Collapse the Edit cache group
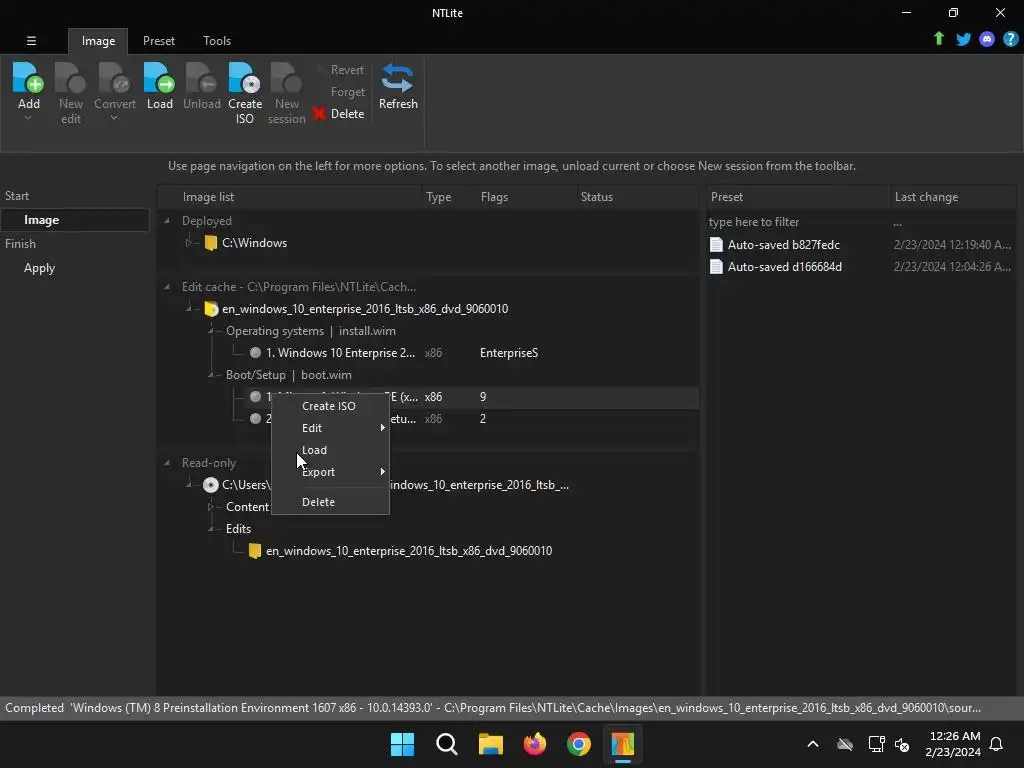This screenshot has width=1024, height=768. [x=167, y=287]
